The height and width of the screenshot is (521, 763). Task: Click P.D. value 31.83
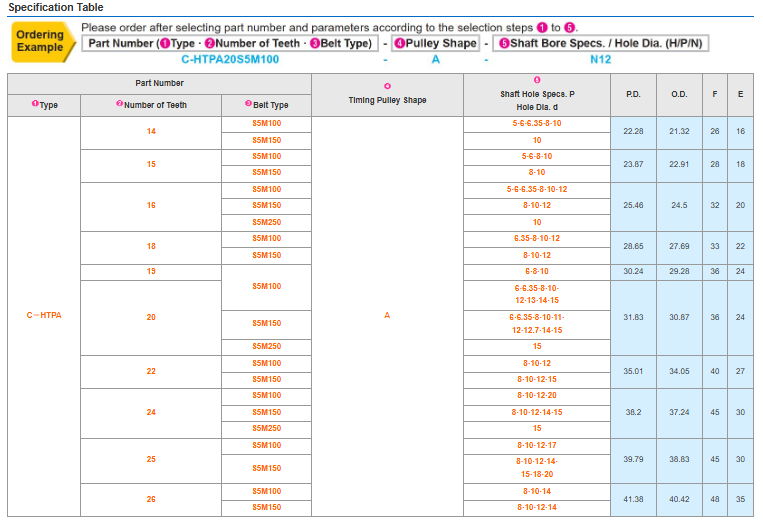(x=633, y=318)
